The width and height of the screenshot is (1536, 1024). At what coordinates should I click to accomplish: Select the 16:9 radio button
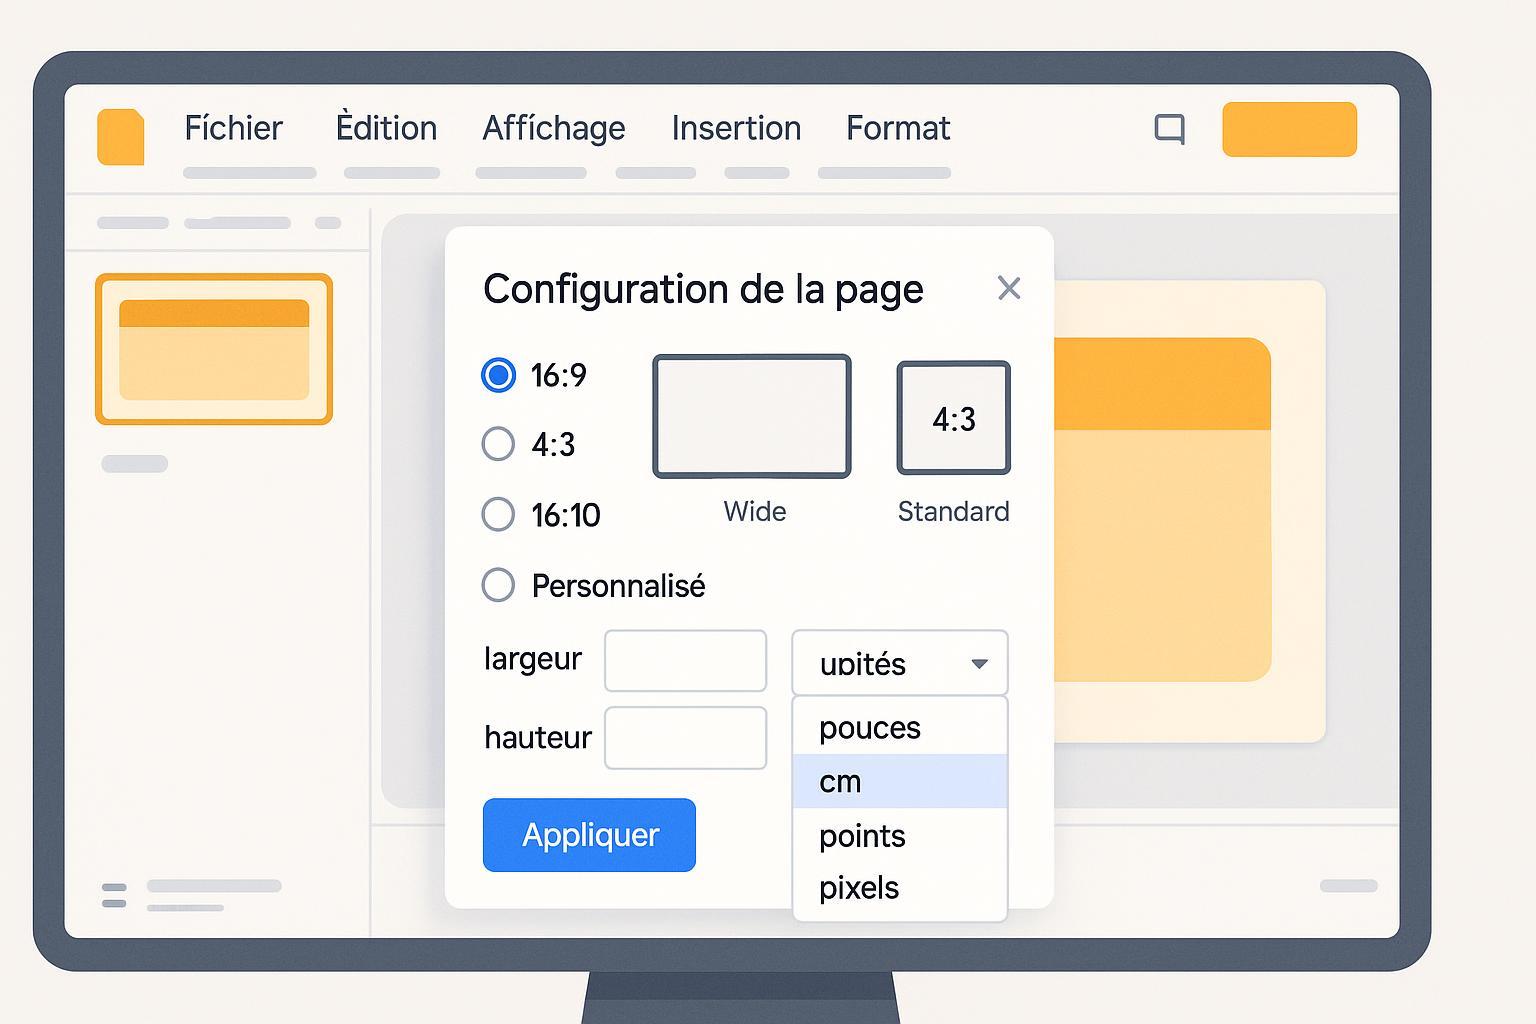[498, 375]
